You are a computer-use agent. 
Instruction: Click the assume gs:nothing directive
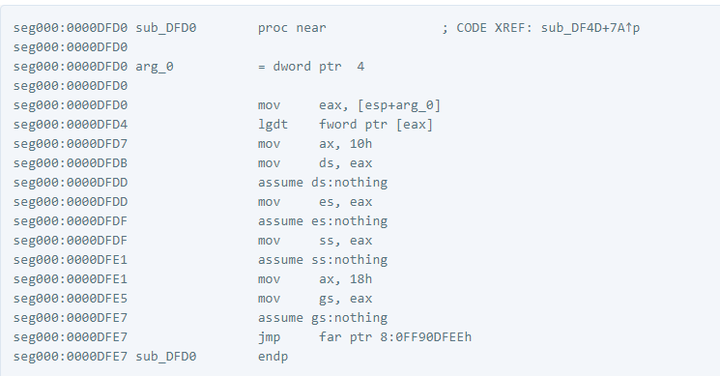pyautogui.click(x=322, y=318)
